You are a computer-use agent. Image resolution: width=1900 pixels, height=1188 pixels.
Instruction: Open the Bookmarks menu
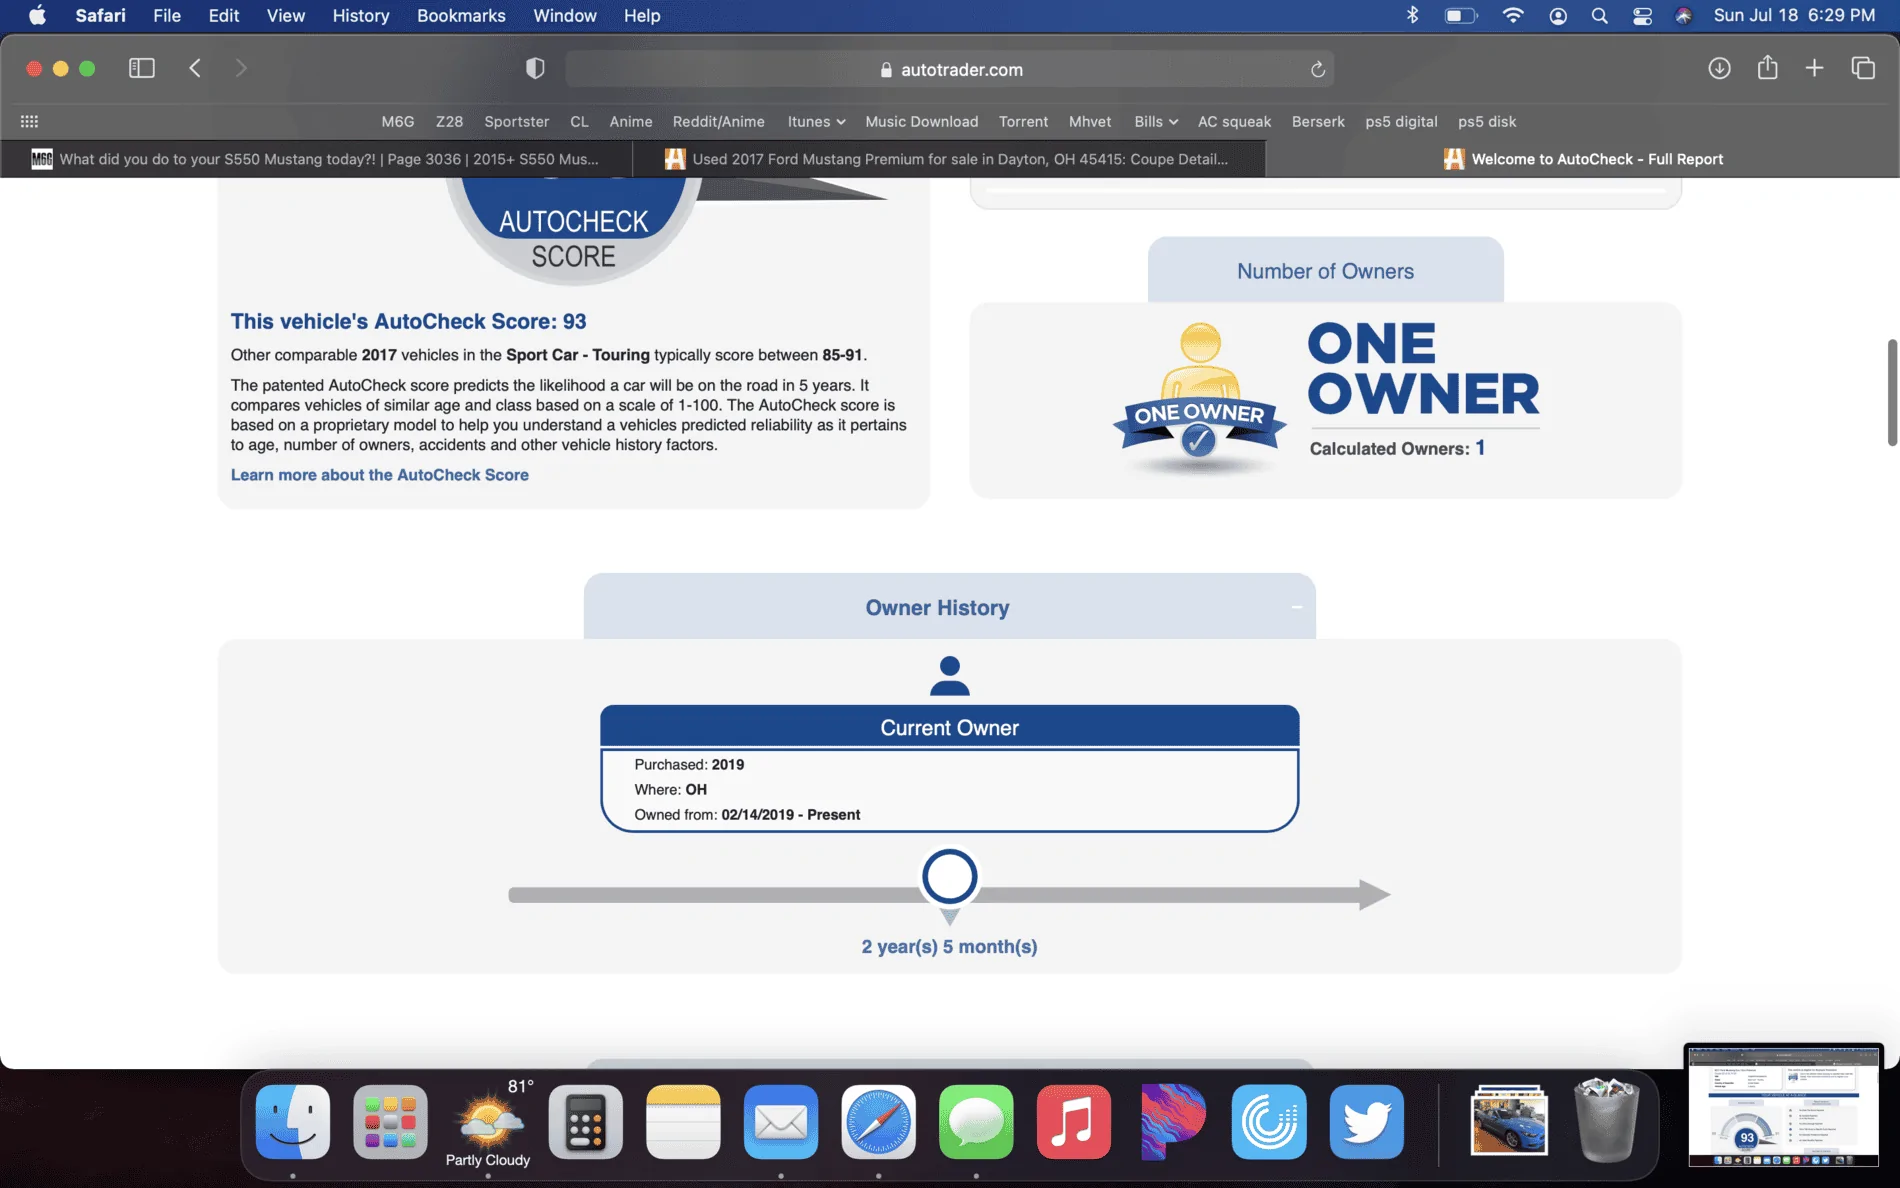pyautogui.click(x=461, y=15)
